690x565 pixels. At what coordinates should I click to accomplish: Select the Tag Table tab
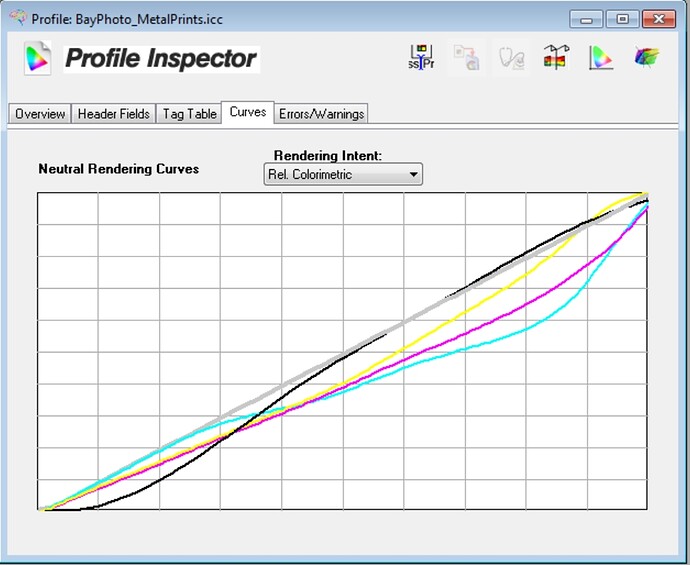189,114
